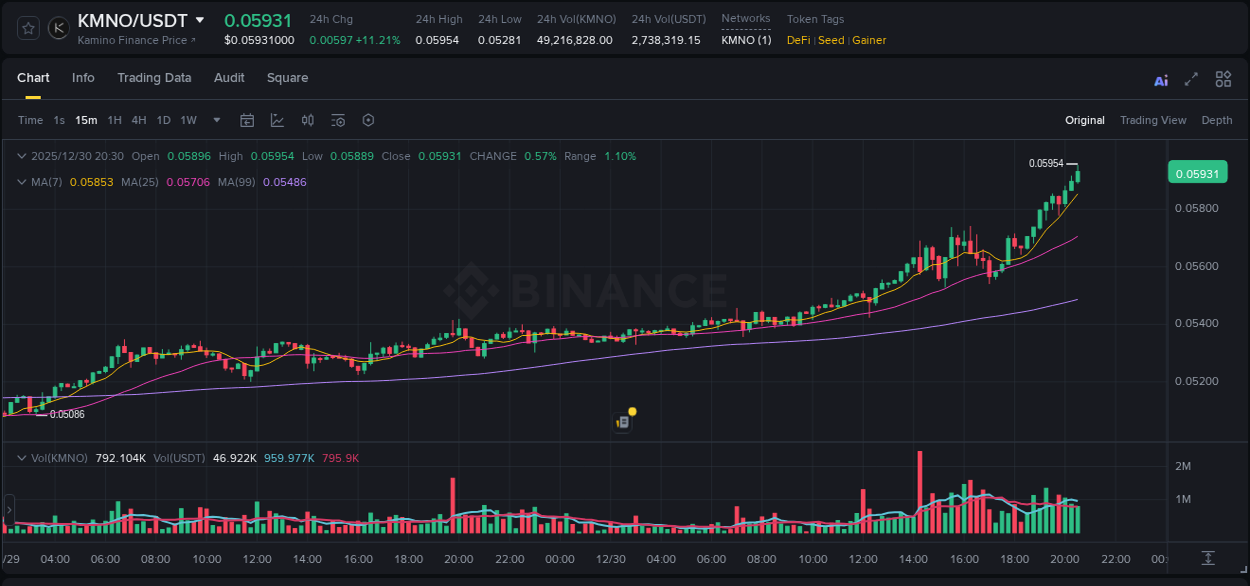This screenshot has width=1250, height=586.
Task: Click the date range calendar icon
Action: coord(247,120)
